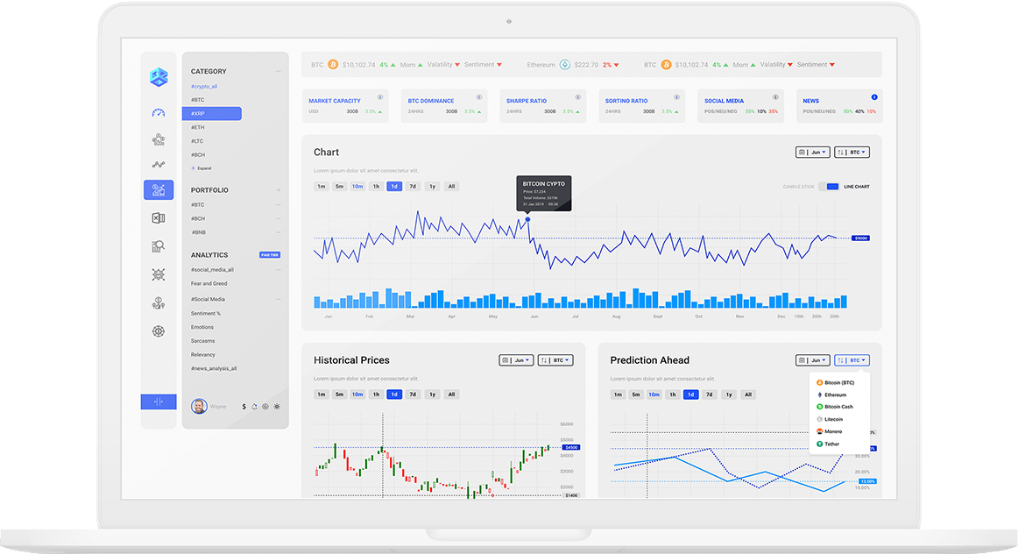
Task: Click the highlighted data point on Bitcoin chart
Action: (528, 220)
